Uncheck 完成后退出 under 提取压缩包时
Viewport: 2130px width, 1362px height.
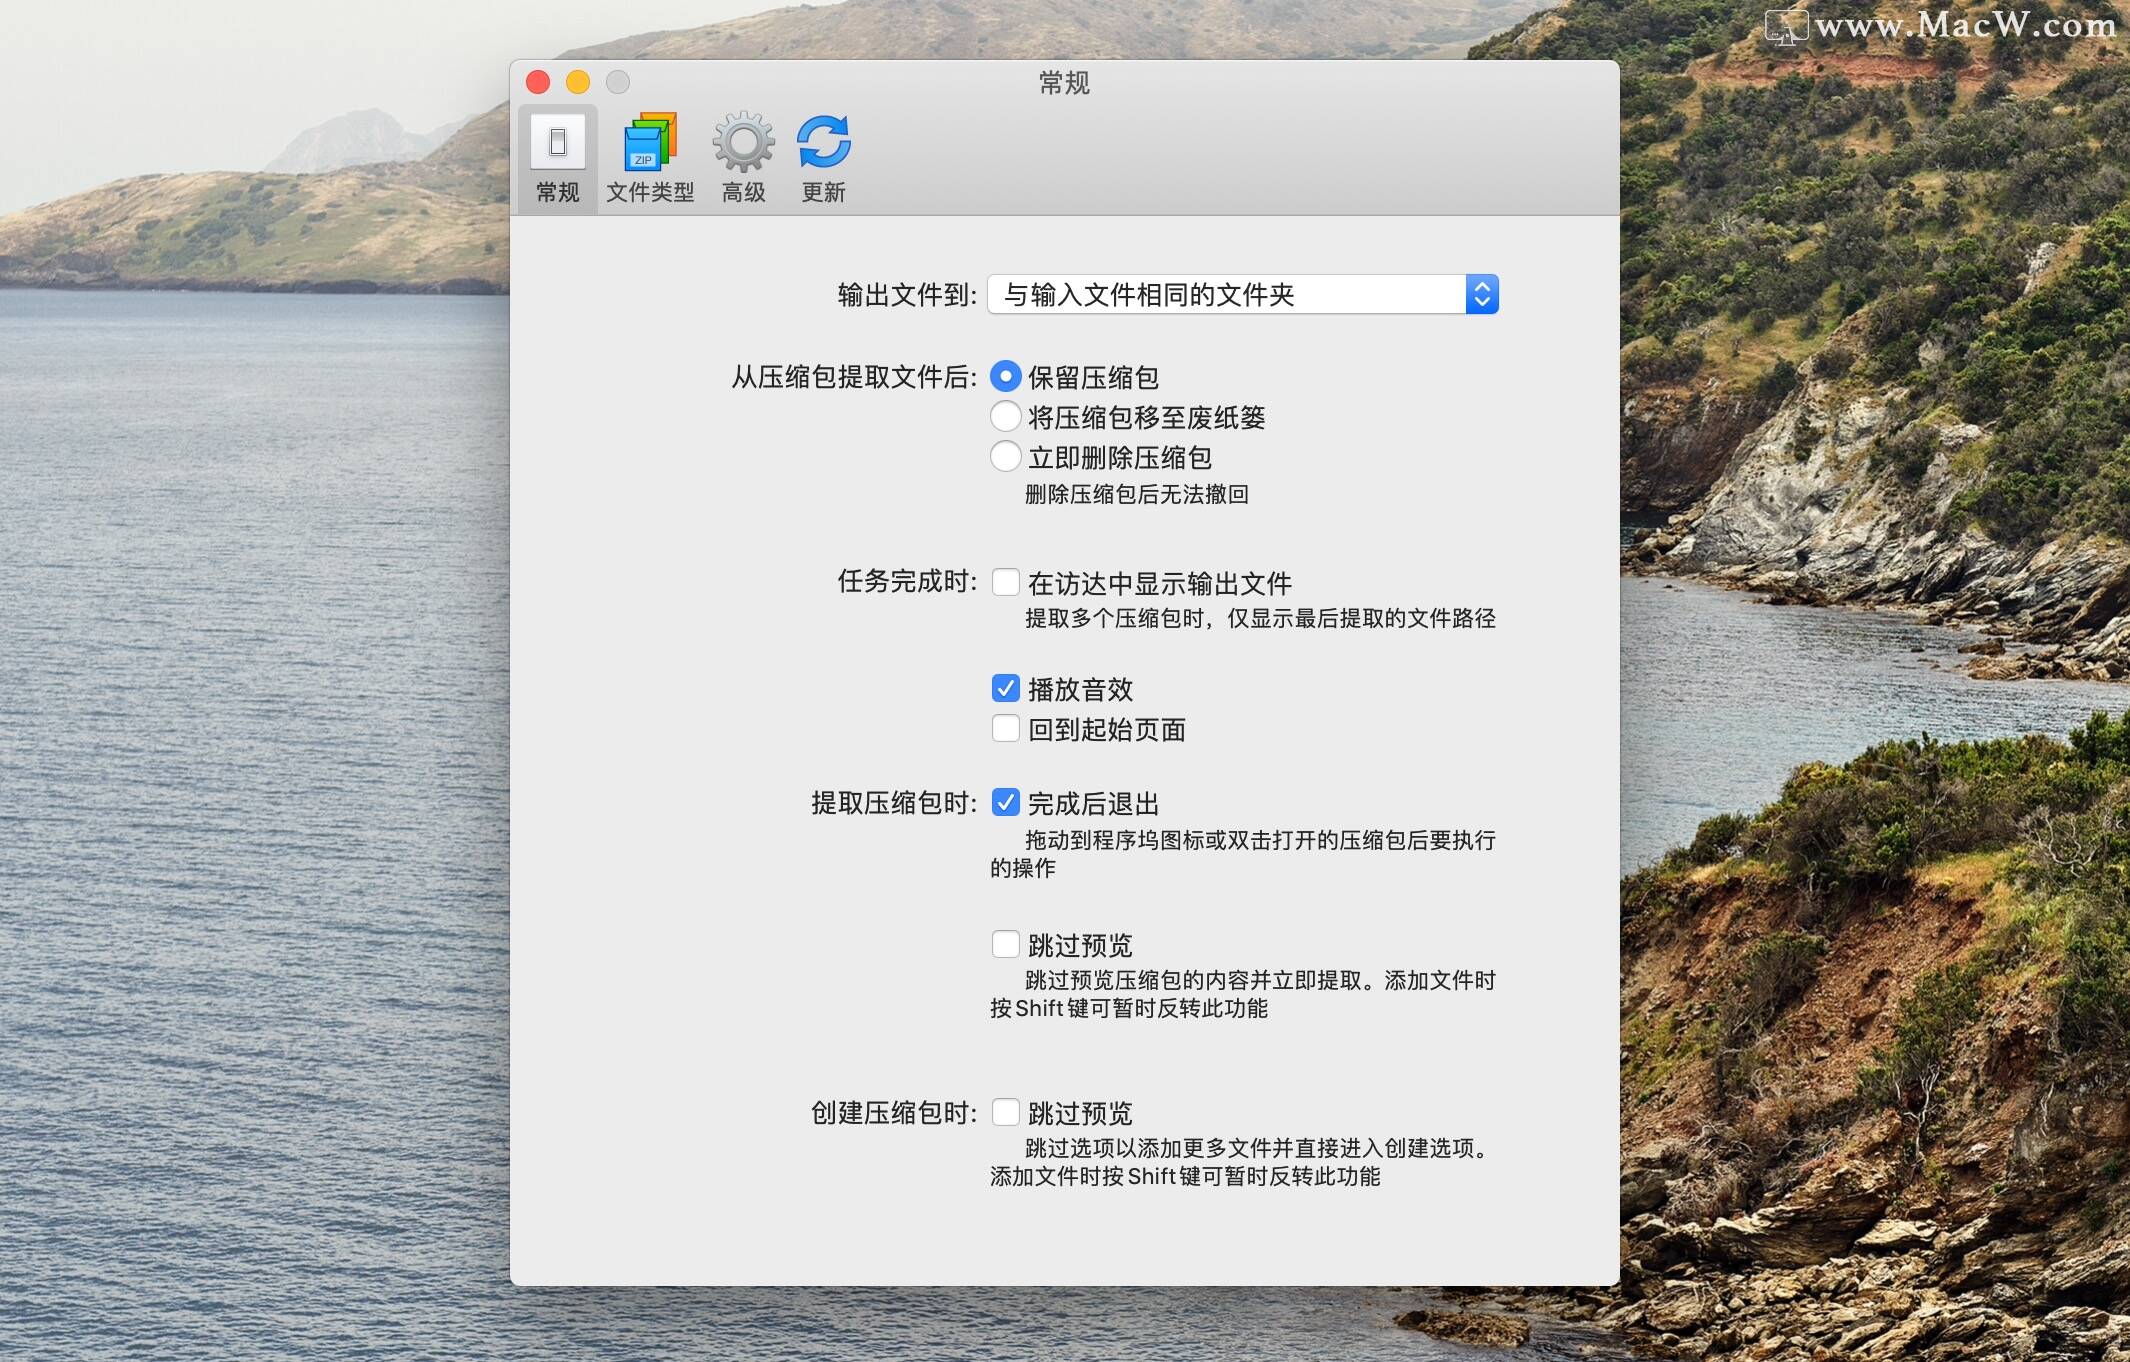pyautogui.click(x=1006, y=803)
